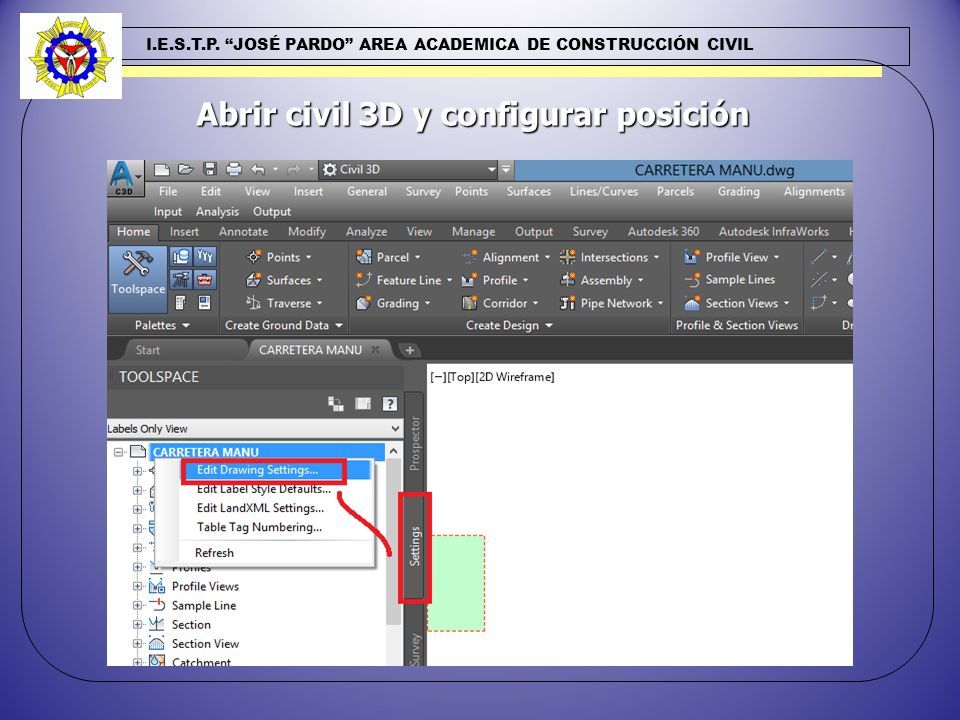The image size is (960, 720).
Task: Click the Save disk icon
Action: pyautogui.click(x=210, y=170)
